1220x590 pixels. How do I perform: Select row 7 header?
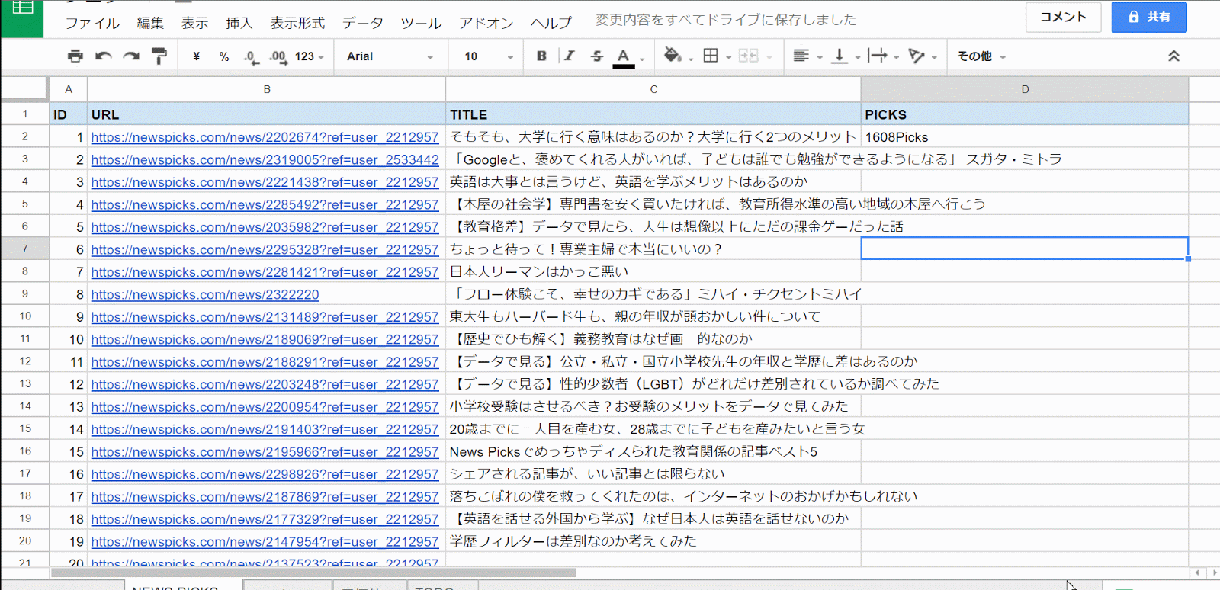(24, 249)
